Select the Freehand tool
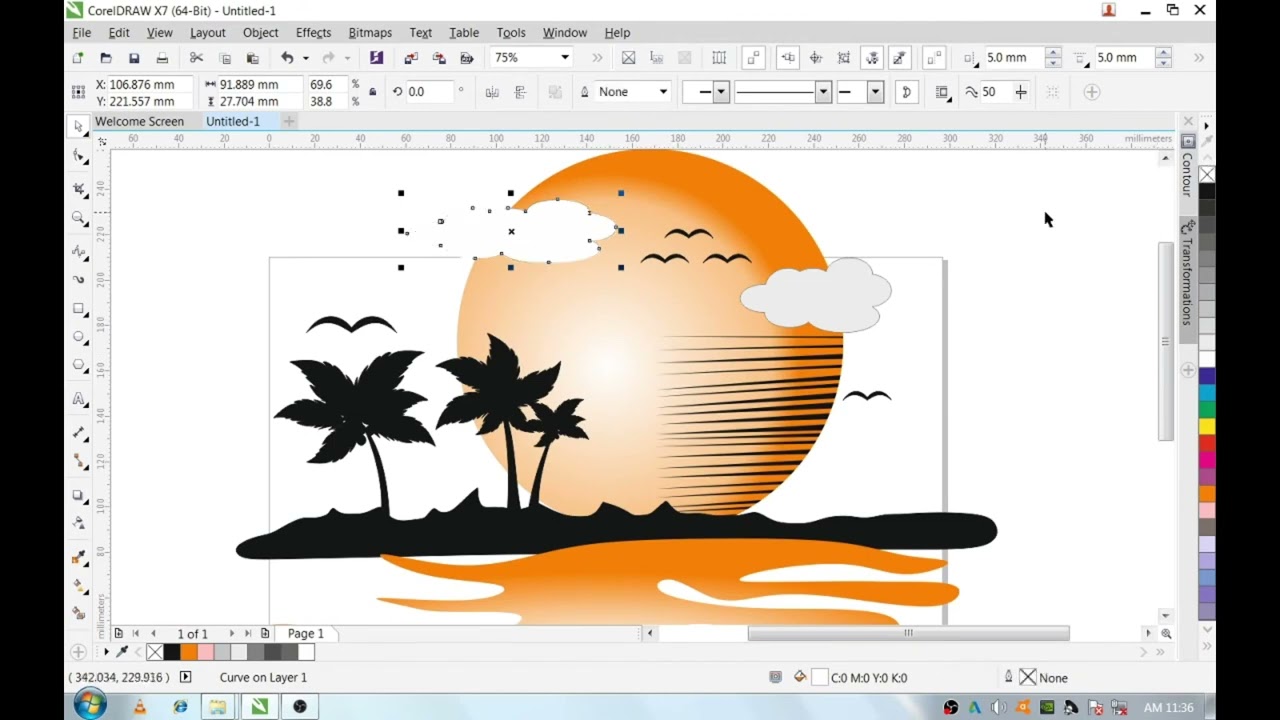 [79, 251]
